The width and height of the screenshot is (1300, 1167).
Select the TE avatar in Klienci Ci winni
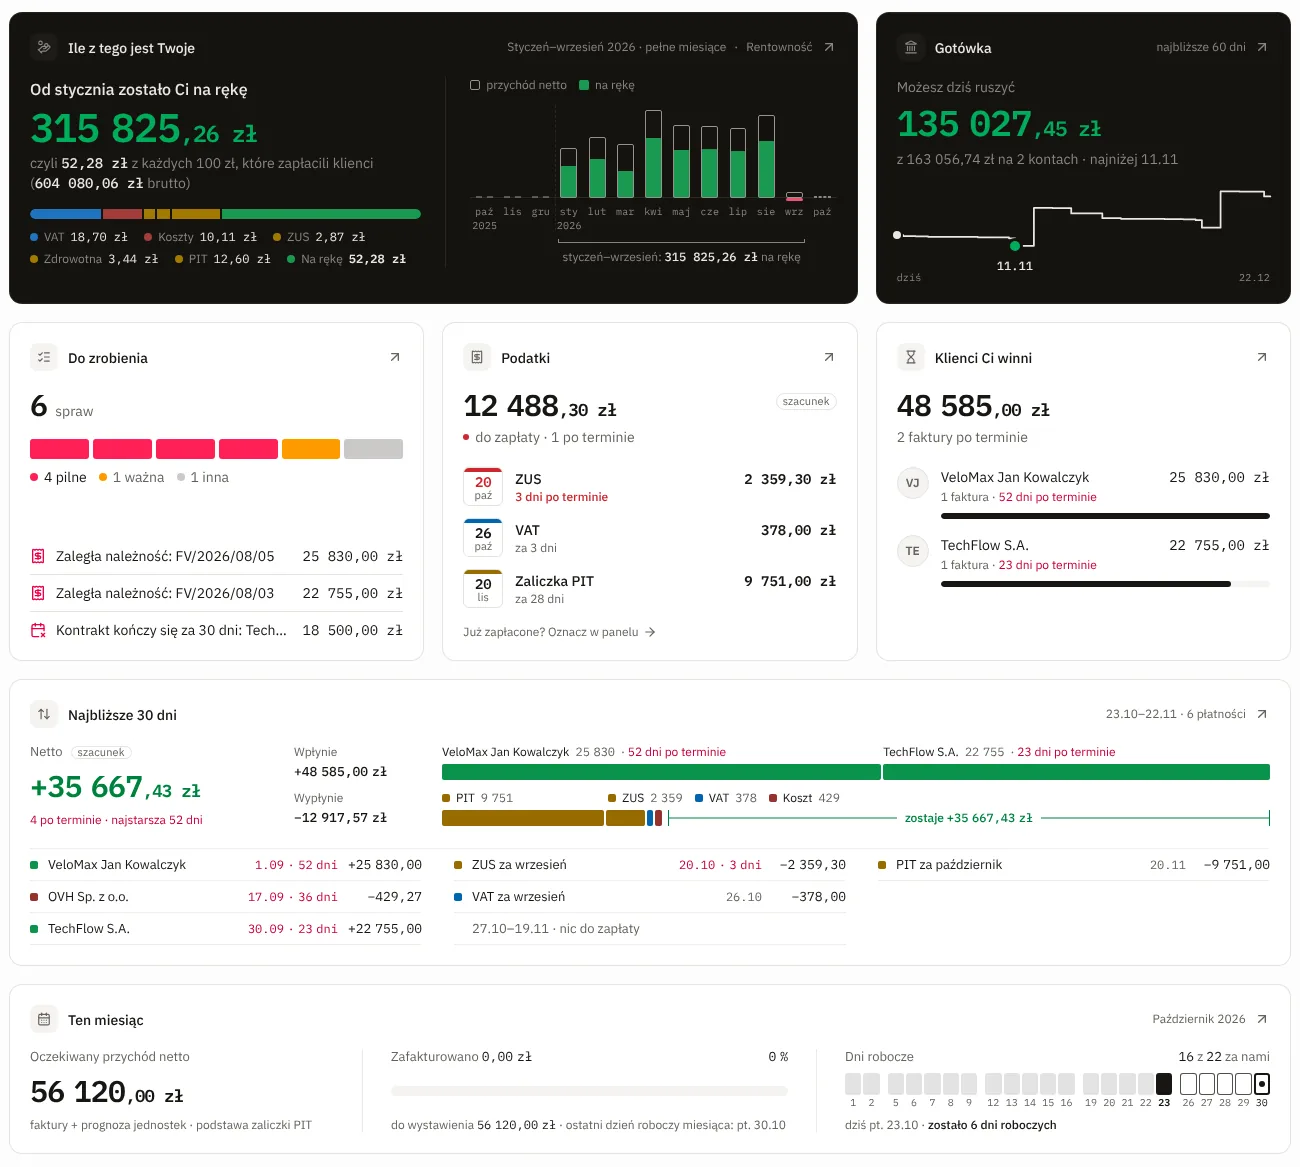click(x=912, y=551)
